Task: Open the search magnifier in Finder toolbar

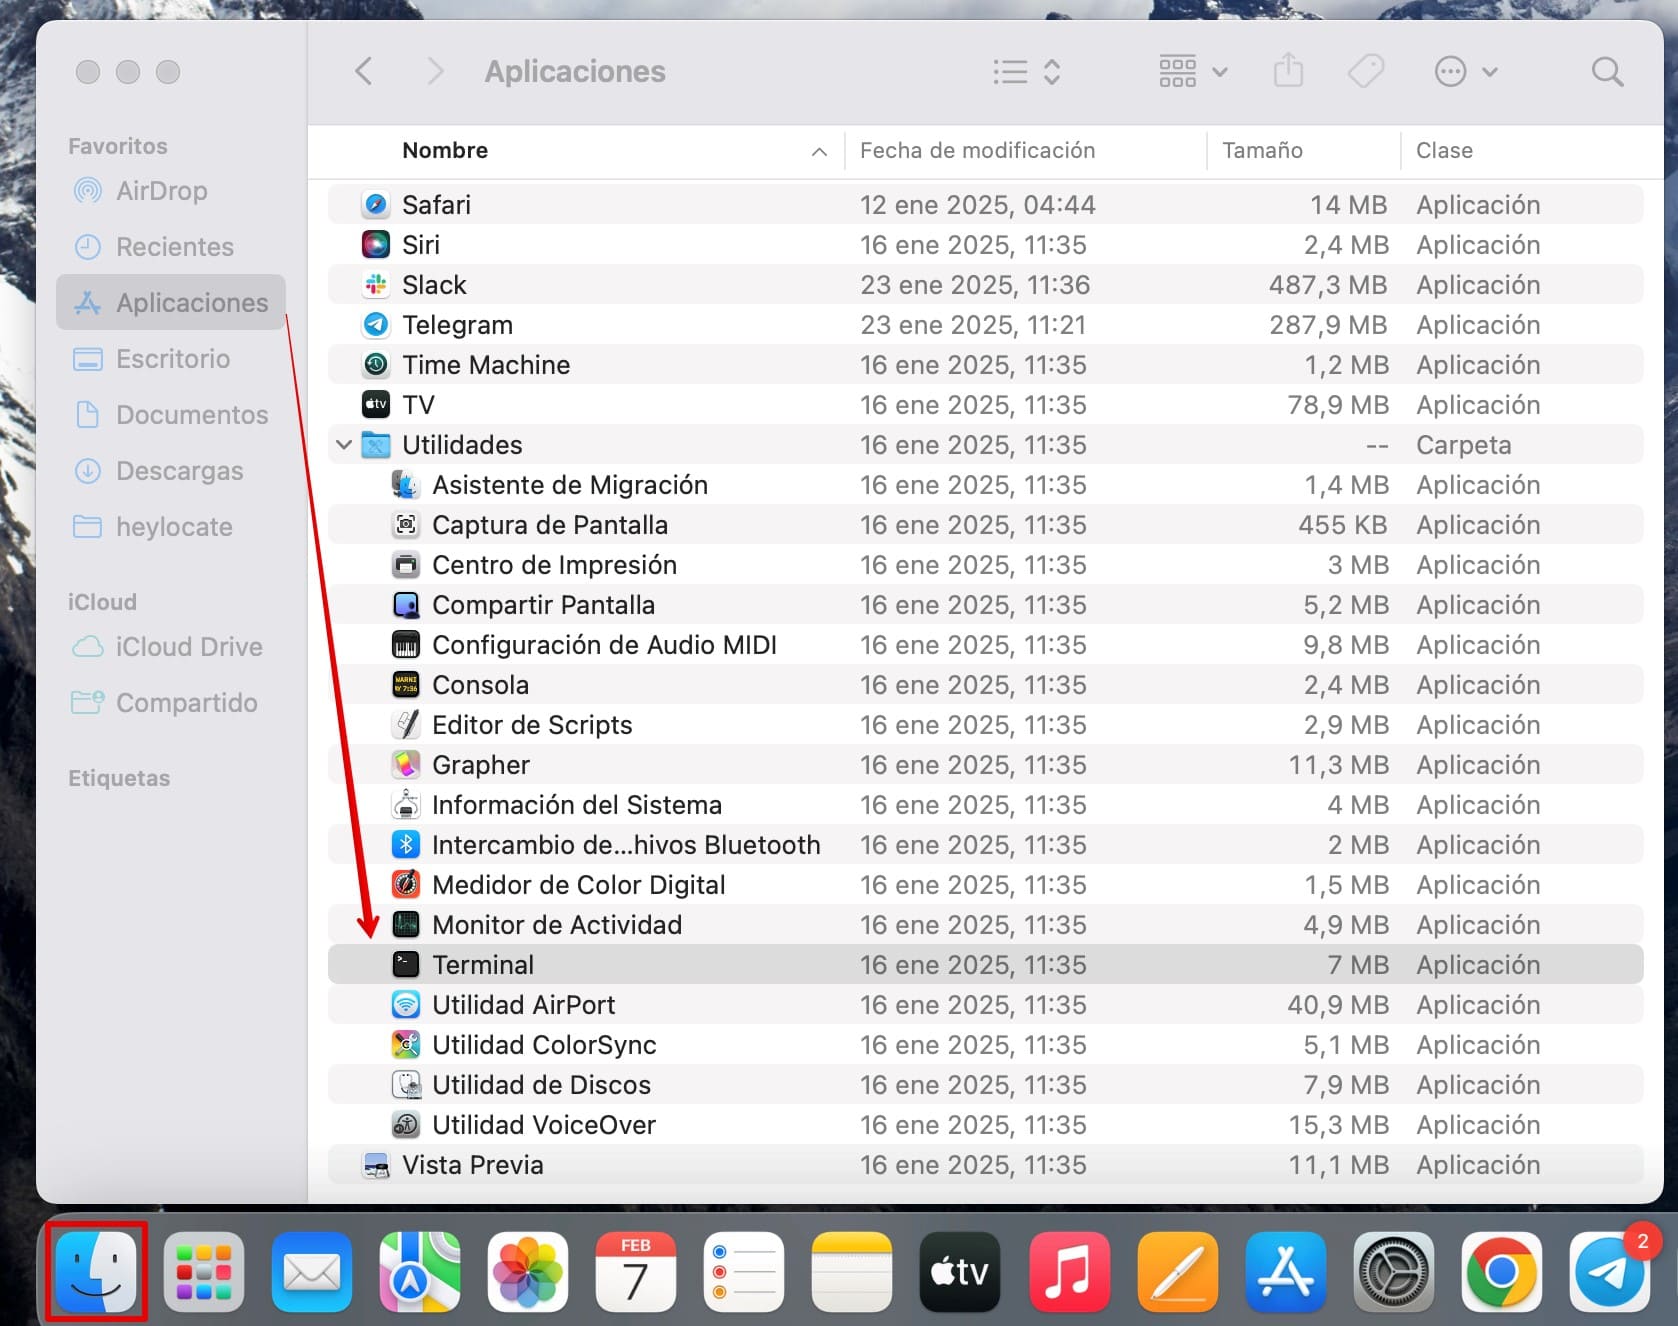Action: (1607, 72)
